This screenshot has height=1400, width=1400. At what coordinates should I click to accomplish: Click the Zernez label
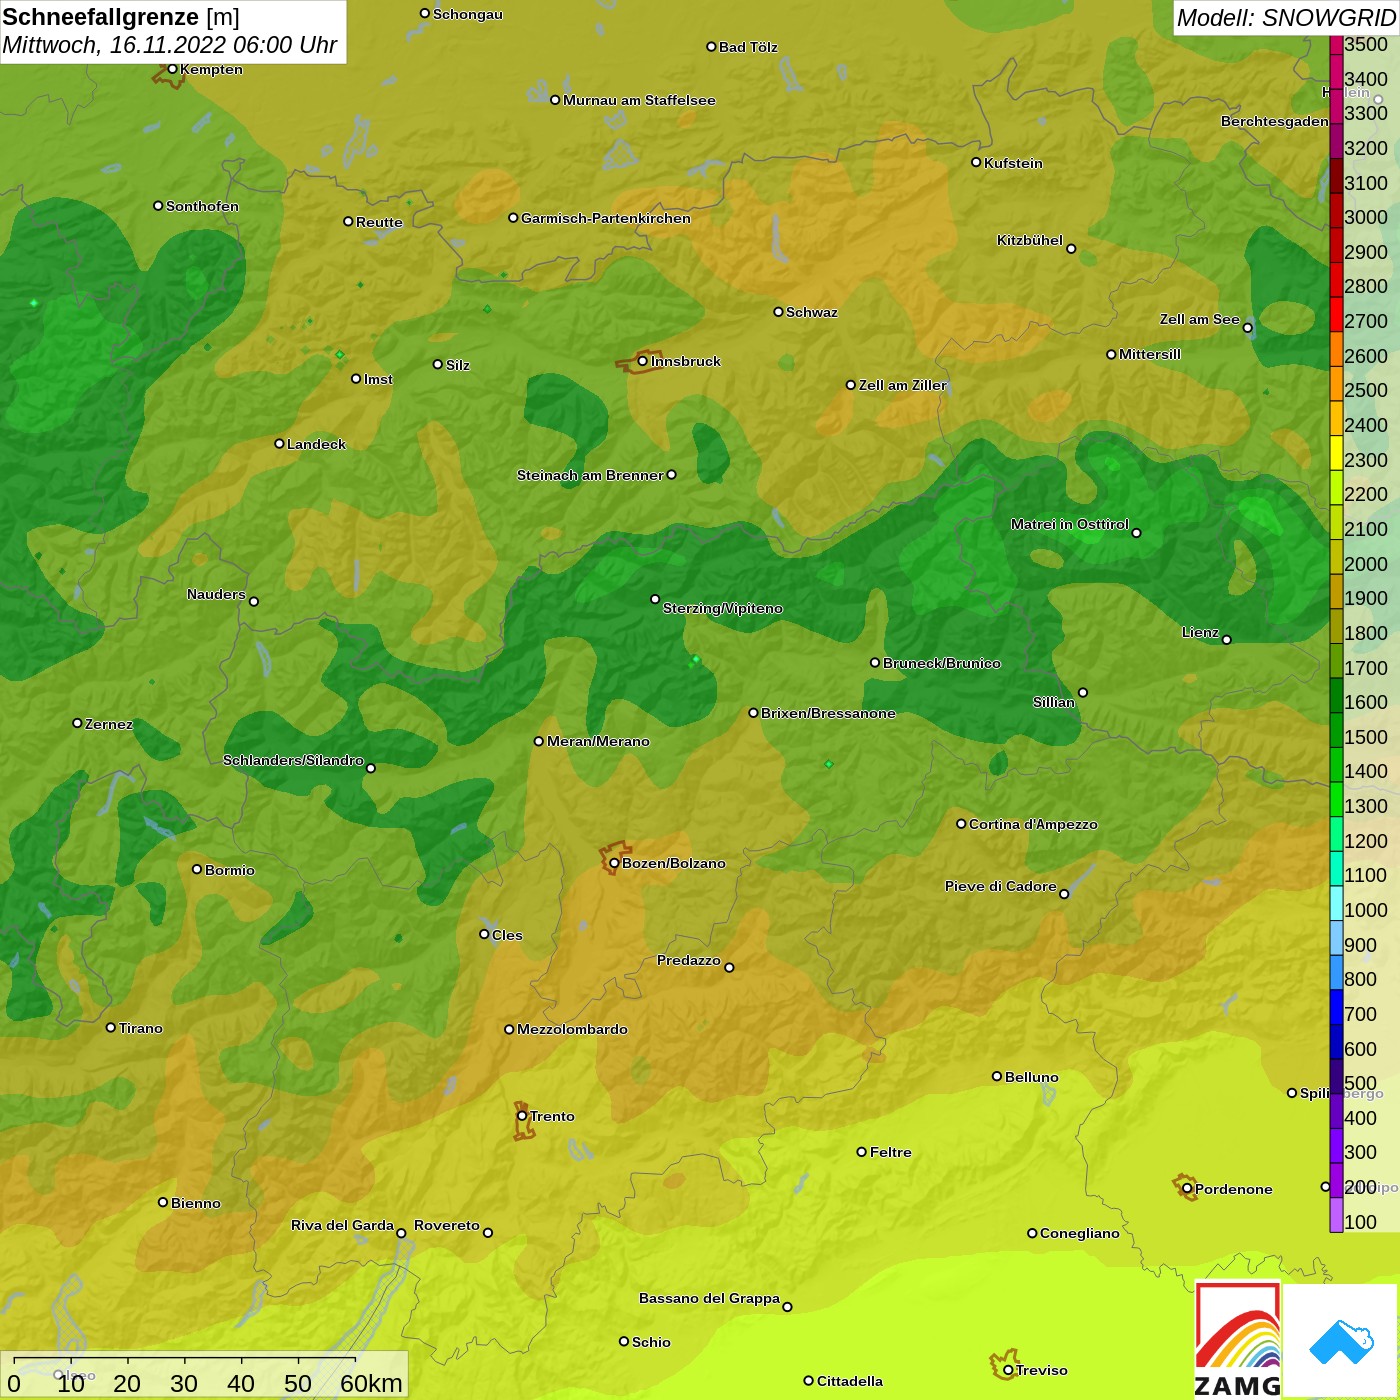(x=109, y=724)
